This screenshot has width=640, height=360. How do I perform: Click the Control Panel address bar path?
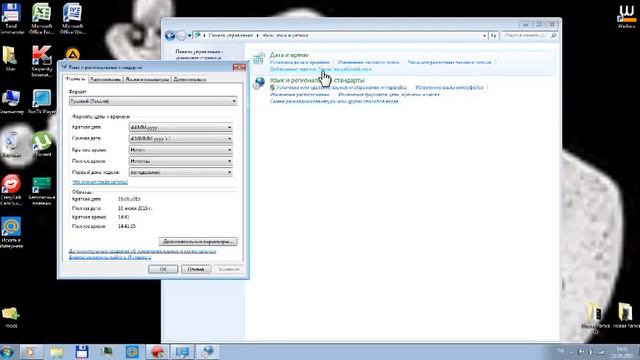tap(339, 36)
